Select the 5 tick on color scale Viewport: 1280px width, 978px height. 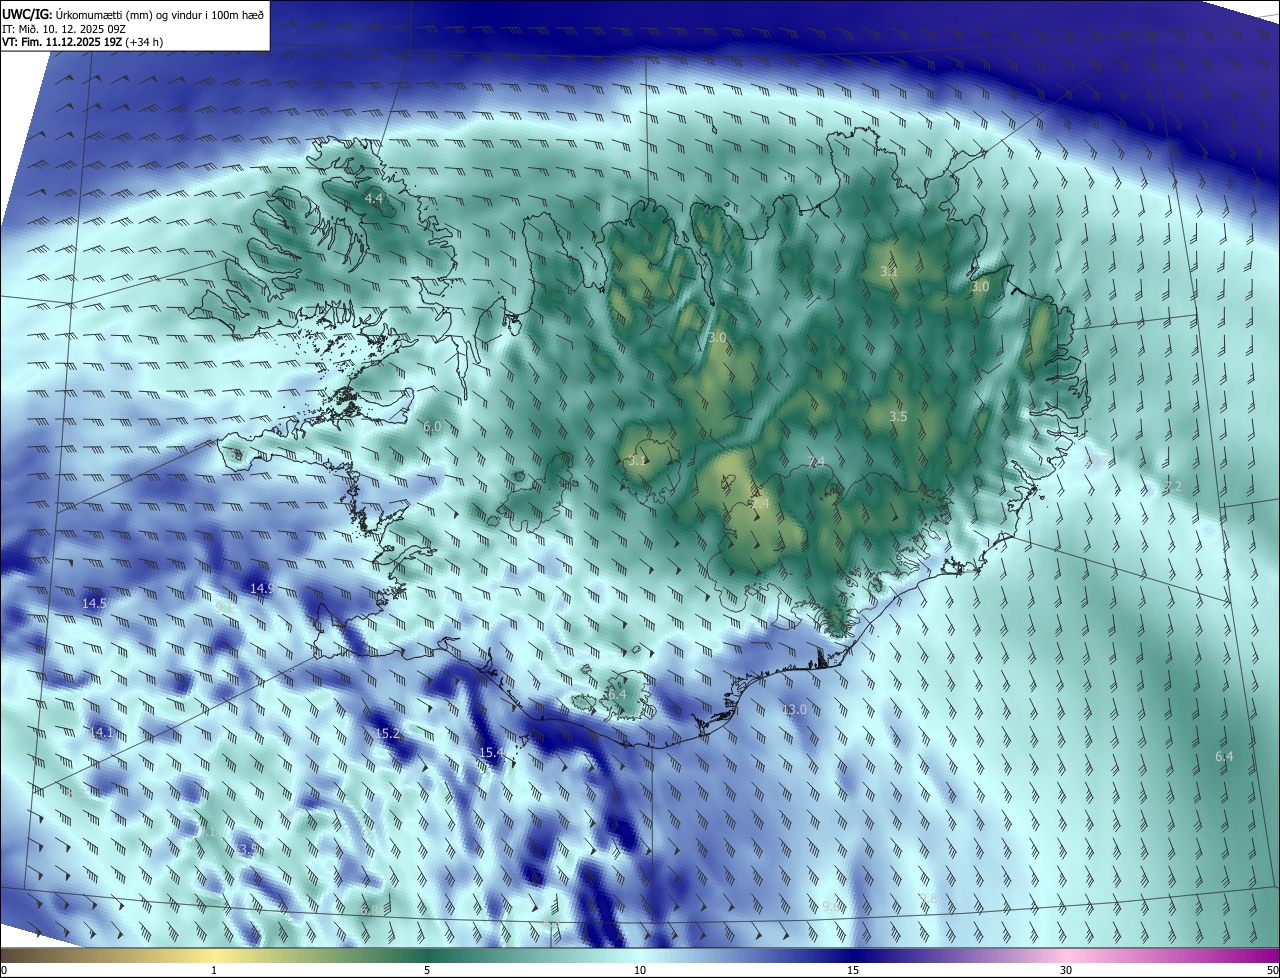[427, 970]
